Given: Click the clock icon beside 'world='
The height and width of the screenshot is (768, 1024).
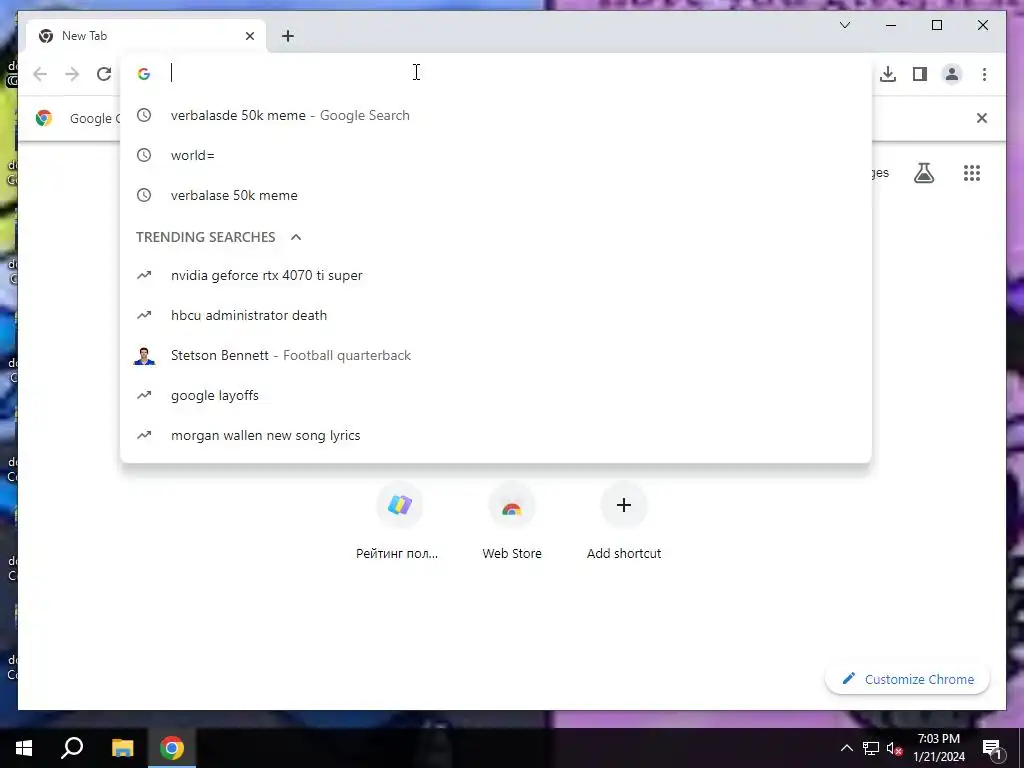Looking at the screenshot, I should 144,155.
